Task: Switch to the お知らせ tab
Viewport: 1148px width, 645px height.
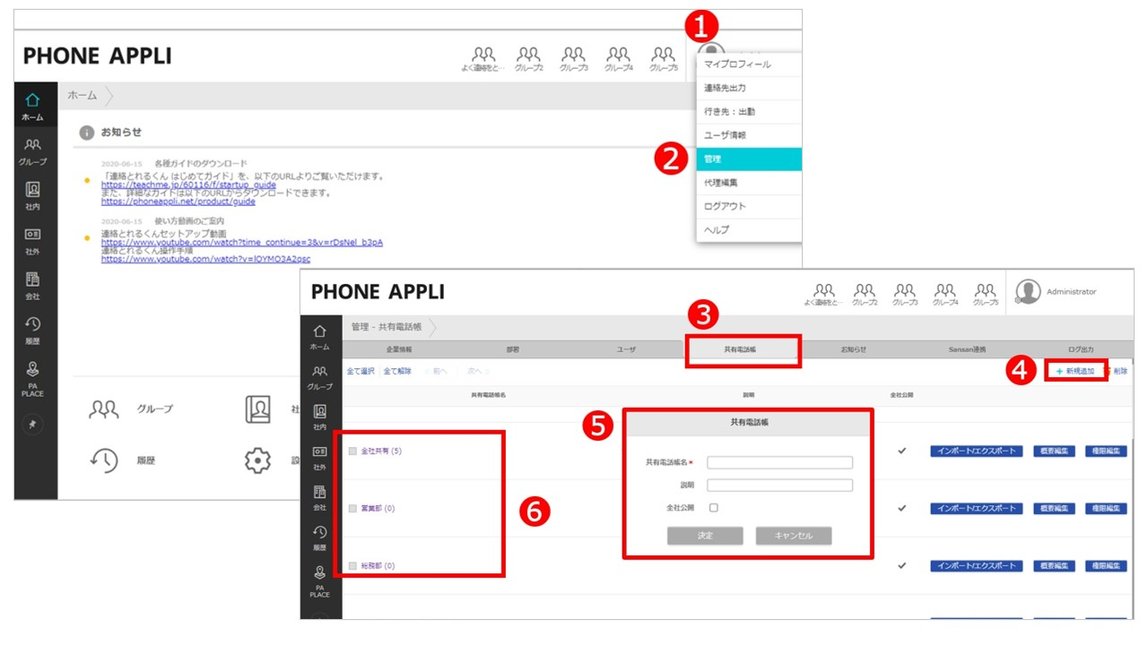Action: [x=854, y=349]
